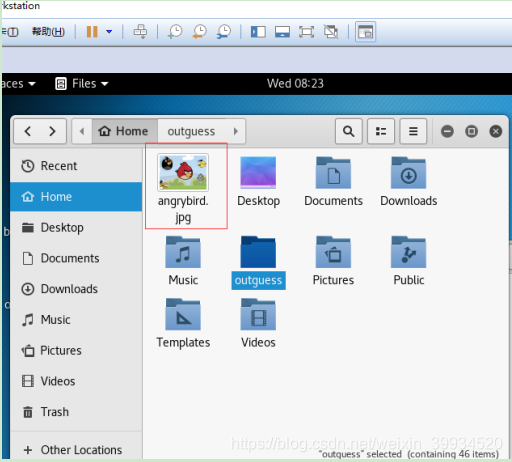512x462 pixels.
Task: Click VMware take snapshot icon
Action: [175, 32]
